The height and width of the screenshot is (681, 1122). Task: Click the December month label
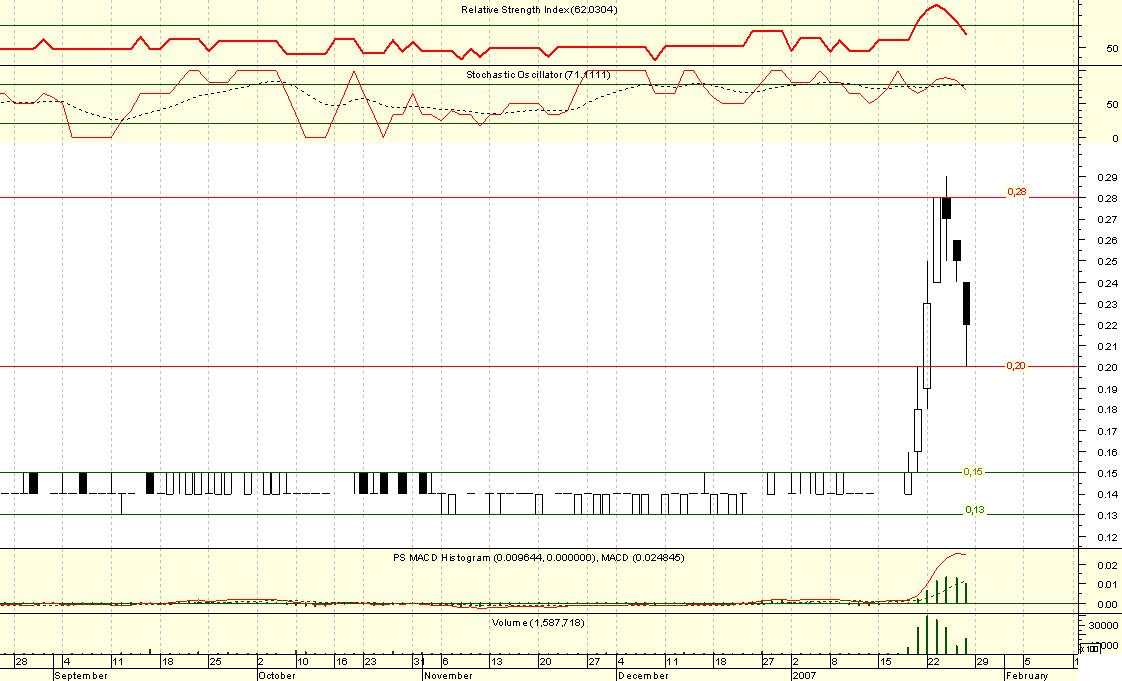click(643, 675)
